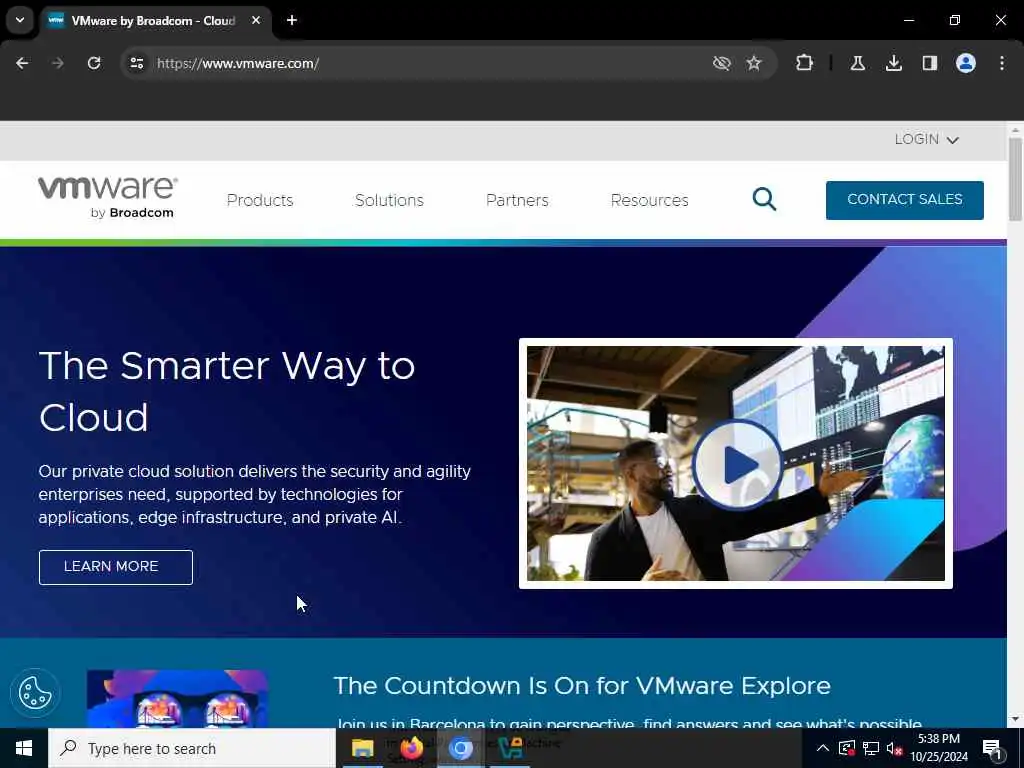Switch to Chrome taskbar icon
This screenshot has width=1024, height=768.
pyautogui.click(x=460, y=748)
